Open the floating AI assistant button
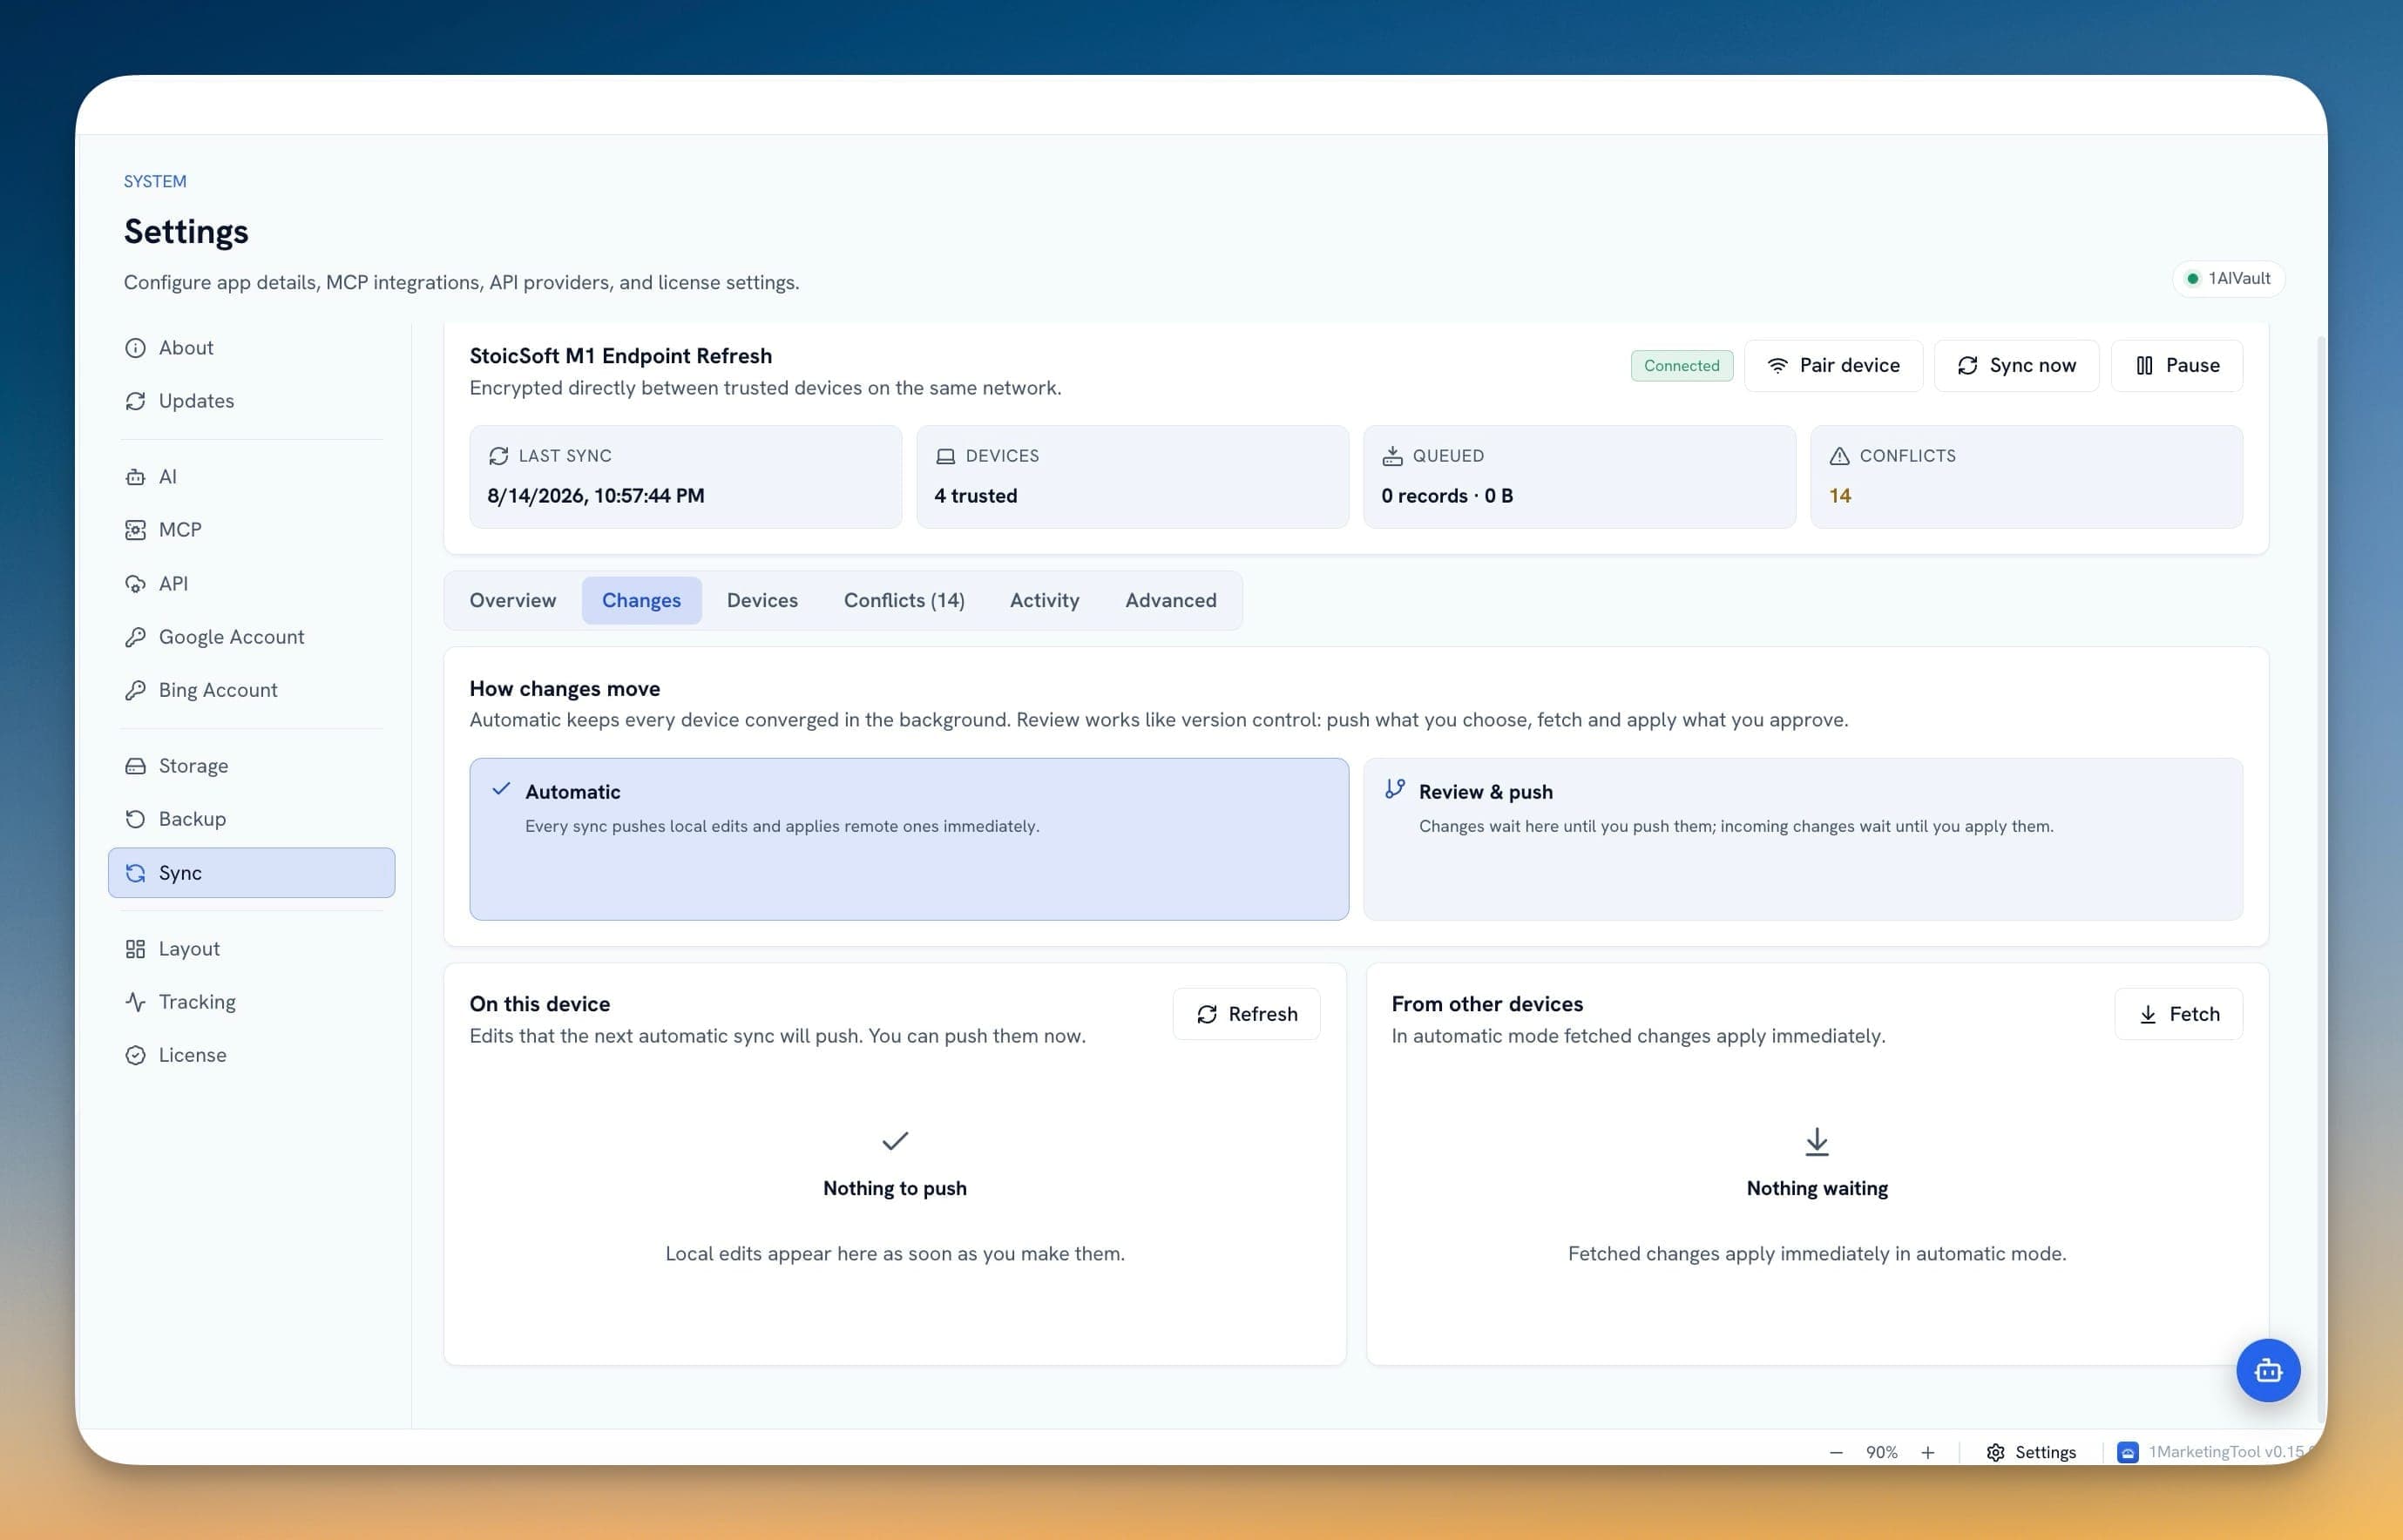The width and height of the screenshot is (2403, 1540). [x=2267, y=1370]
